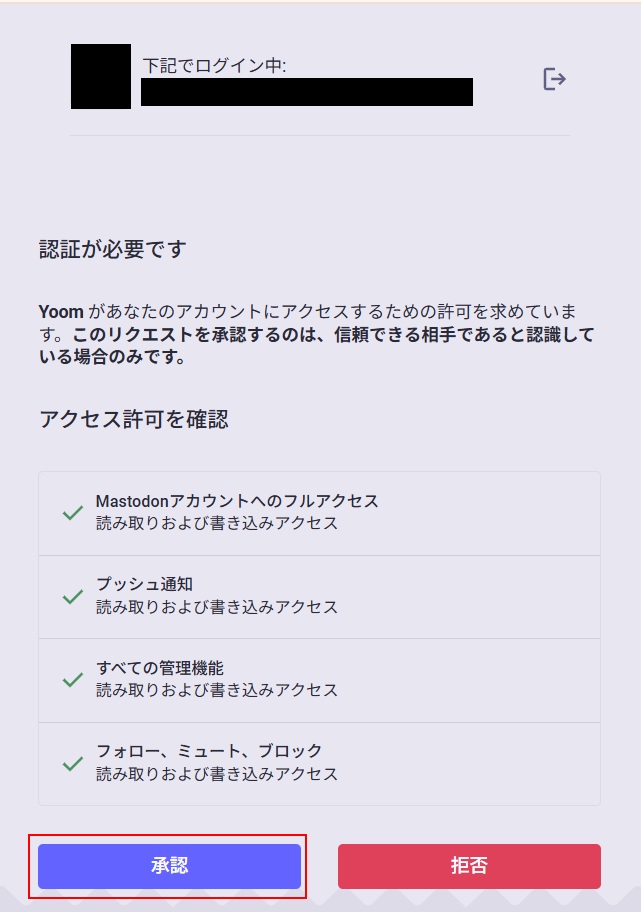Click the 下記でログイン中: label

pos(215,66)
